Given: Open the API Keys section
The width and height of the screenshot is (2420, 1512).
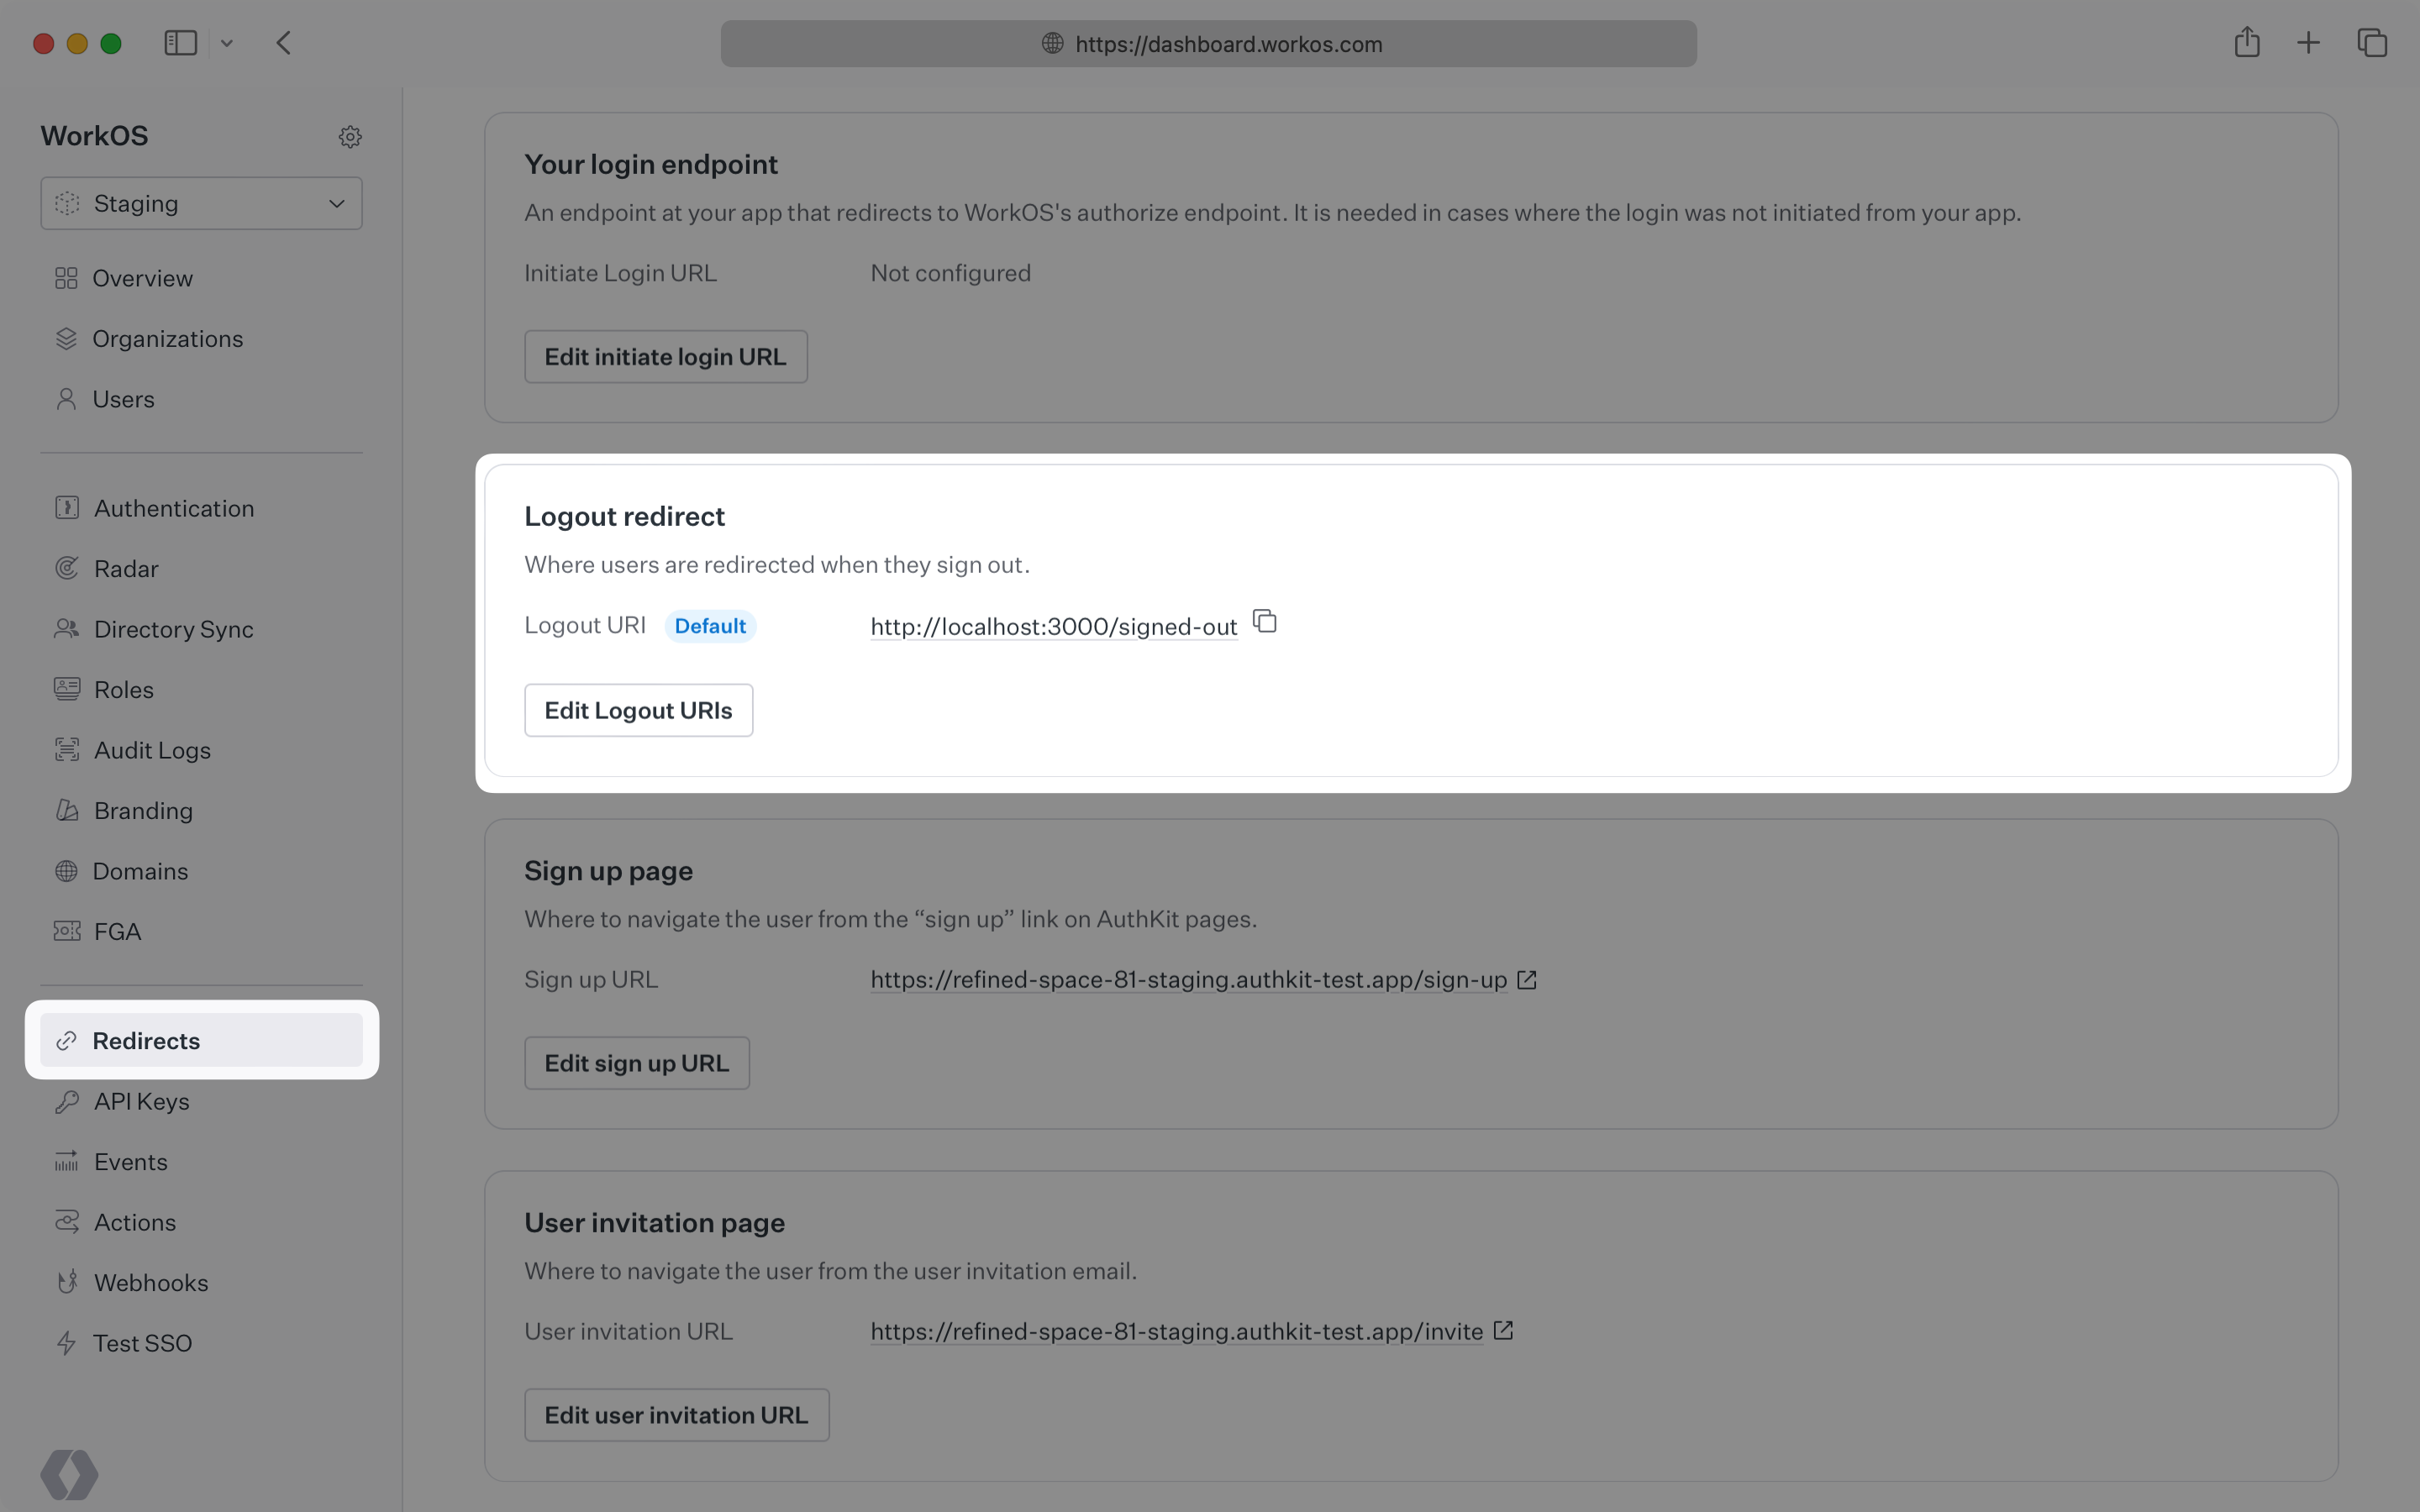Looking at the screenshot, I should click(x=141, y=1101).
